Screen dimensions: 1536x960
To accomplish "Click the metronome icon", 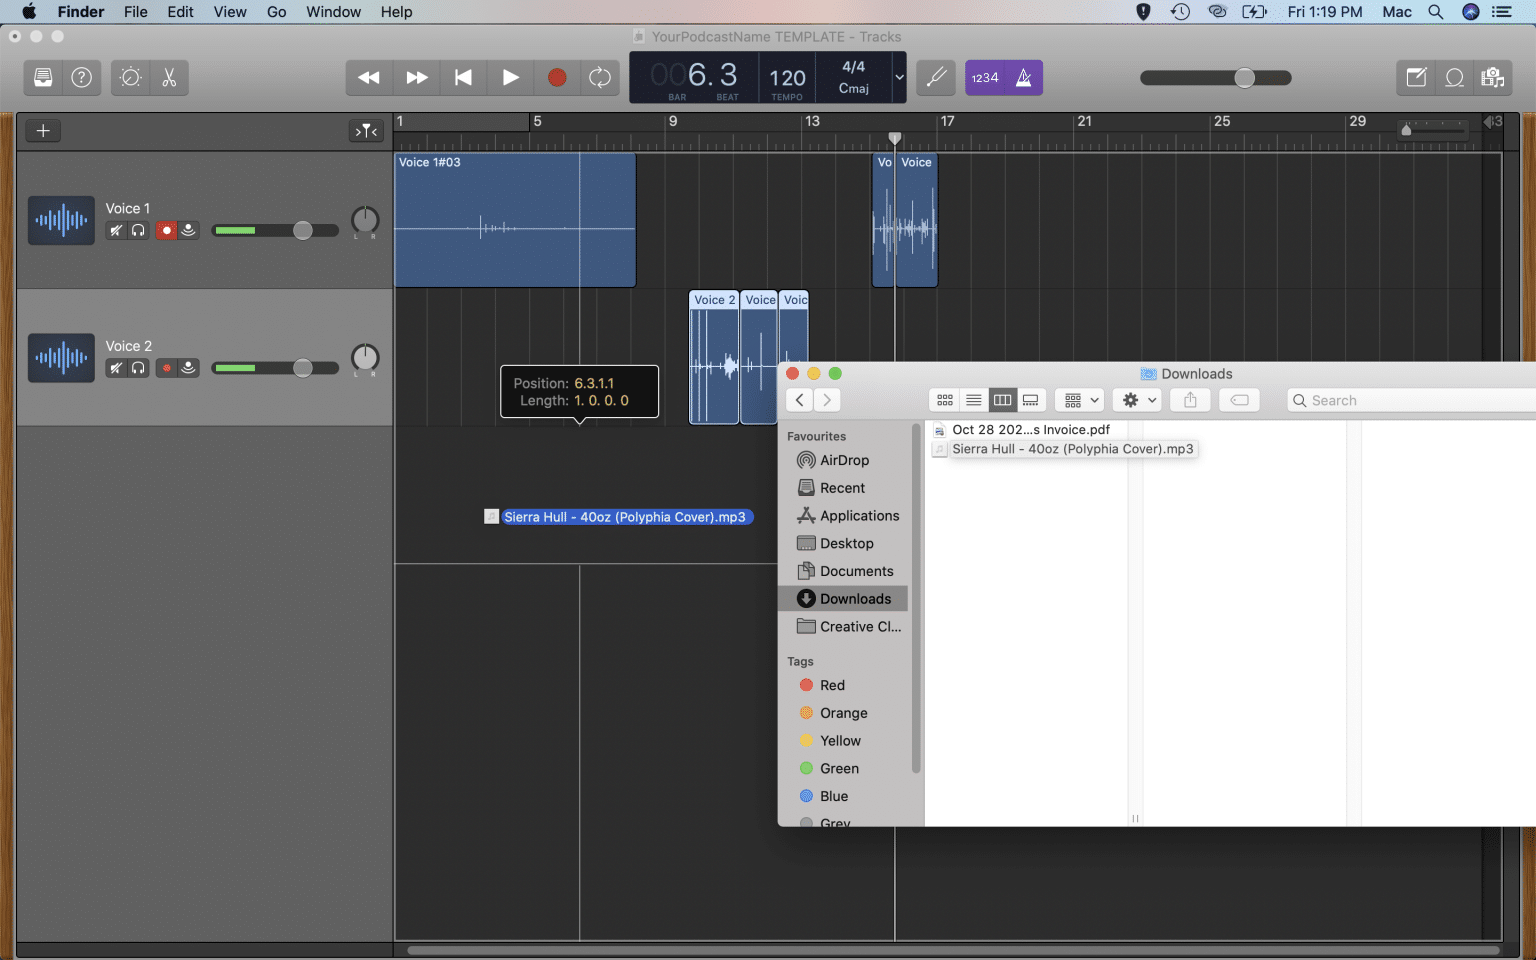I will point(1023,77).
